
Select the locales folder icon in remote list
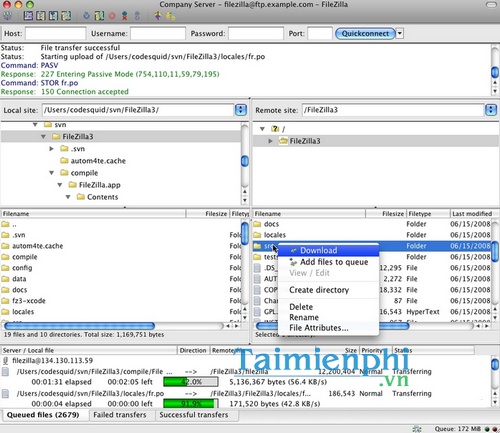pos(257,235)
